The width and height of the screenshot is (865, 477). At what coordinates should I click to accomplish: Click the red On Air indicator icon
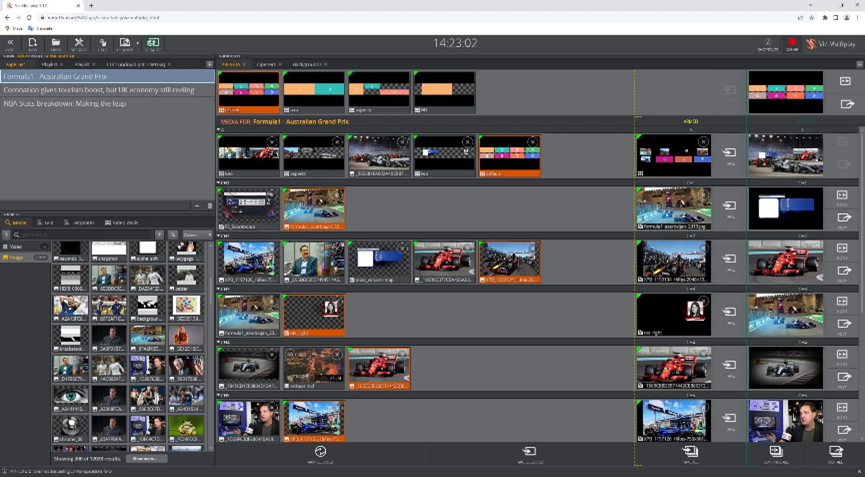click(x=792, y=44)
